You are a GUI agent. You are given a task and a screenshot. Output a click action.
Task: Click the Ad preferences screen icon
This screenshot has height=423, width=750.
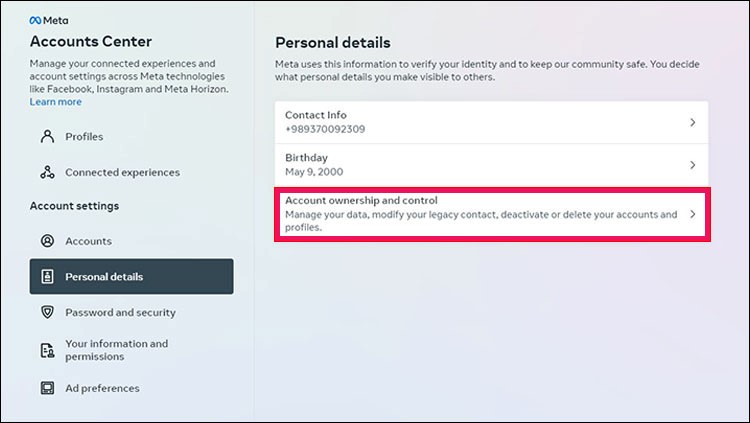click(x=47, y=388)
